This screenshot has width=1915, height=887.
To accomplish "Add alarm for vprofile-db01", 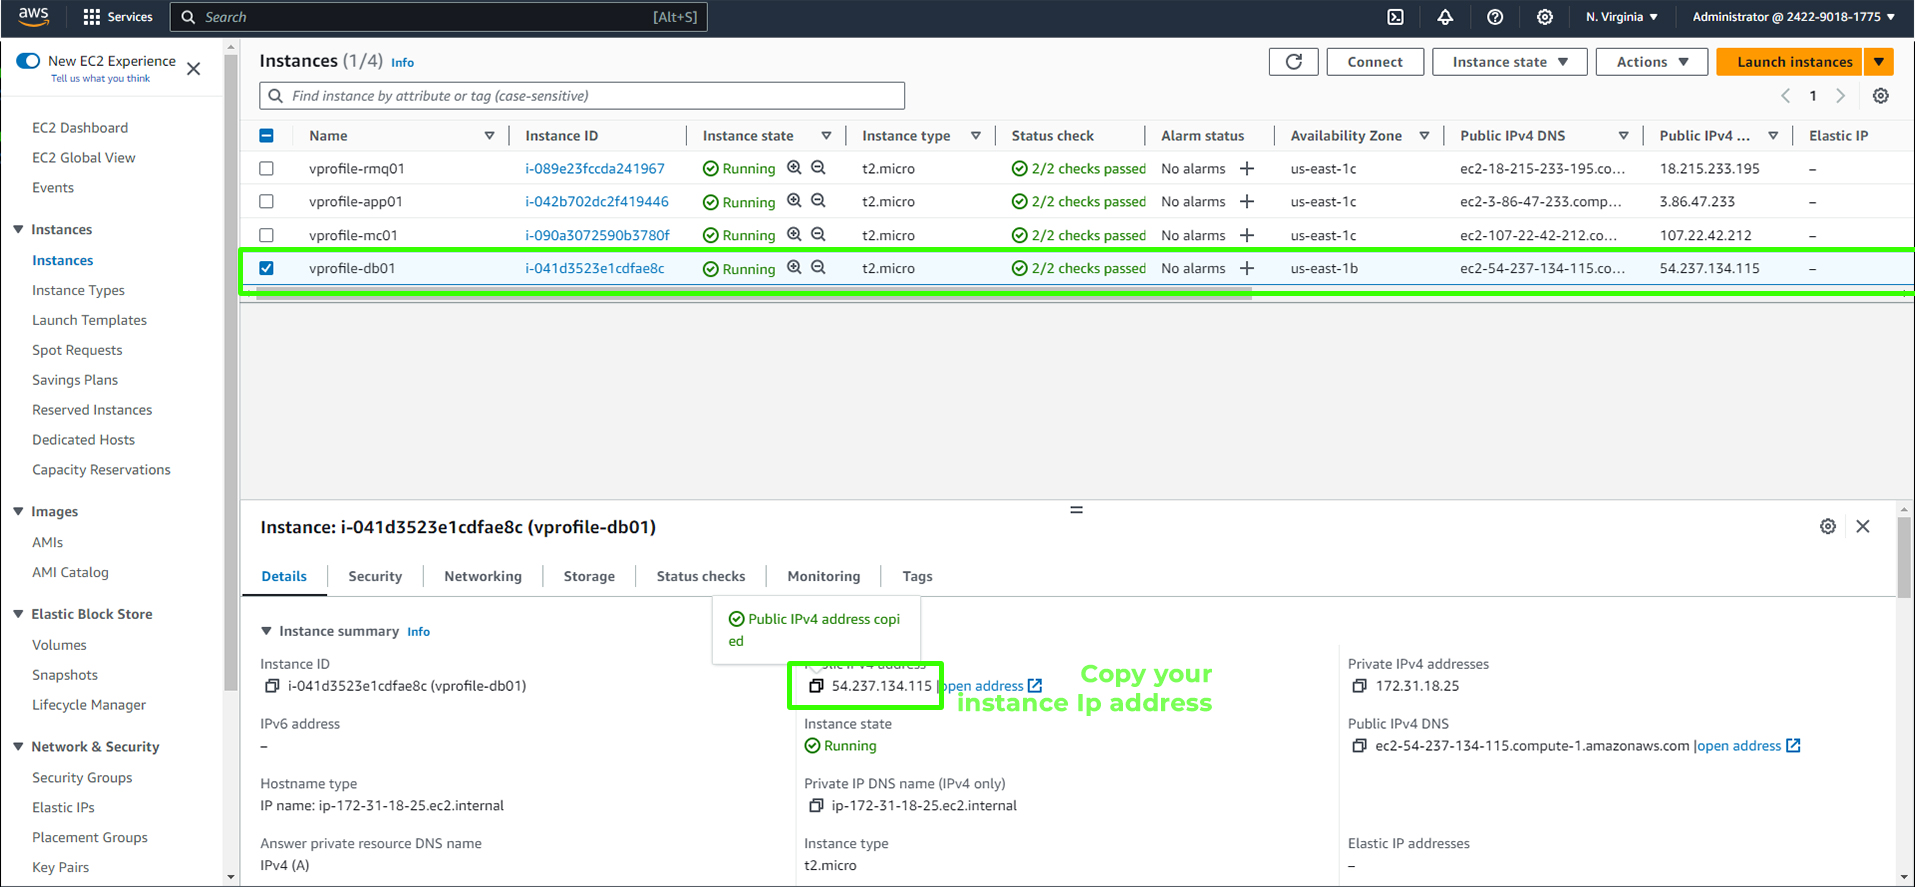I will click(x=1247, y=268).
